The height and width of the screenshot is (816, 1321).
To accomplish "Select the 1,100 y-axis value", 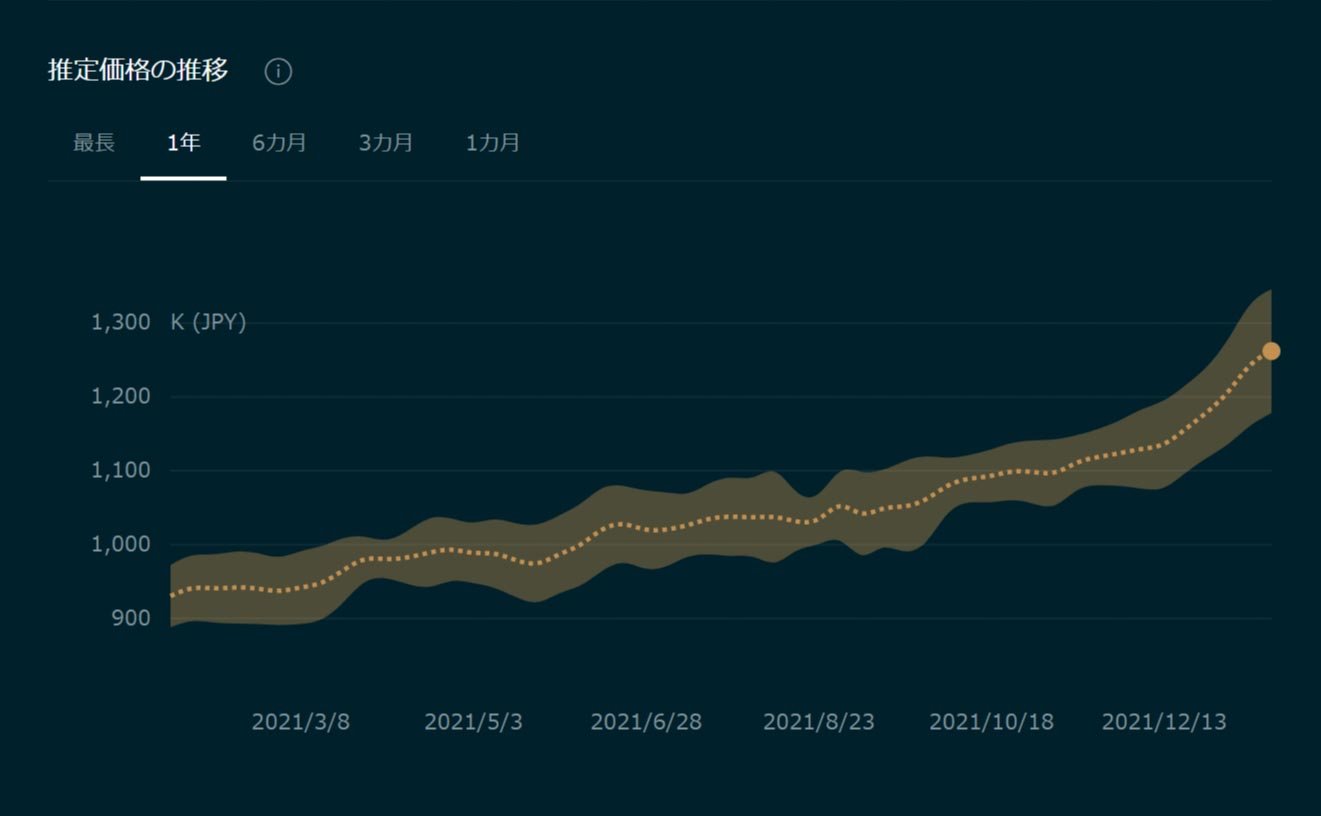I will 121,470.
